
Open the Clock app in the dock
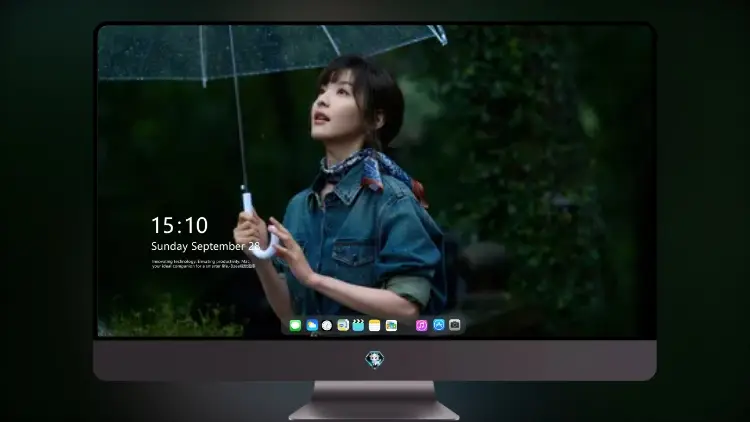click(327, 326)
